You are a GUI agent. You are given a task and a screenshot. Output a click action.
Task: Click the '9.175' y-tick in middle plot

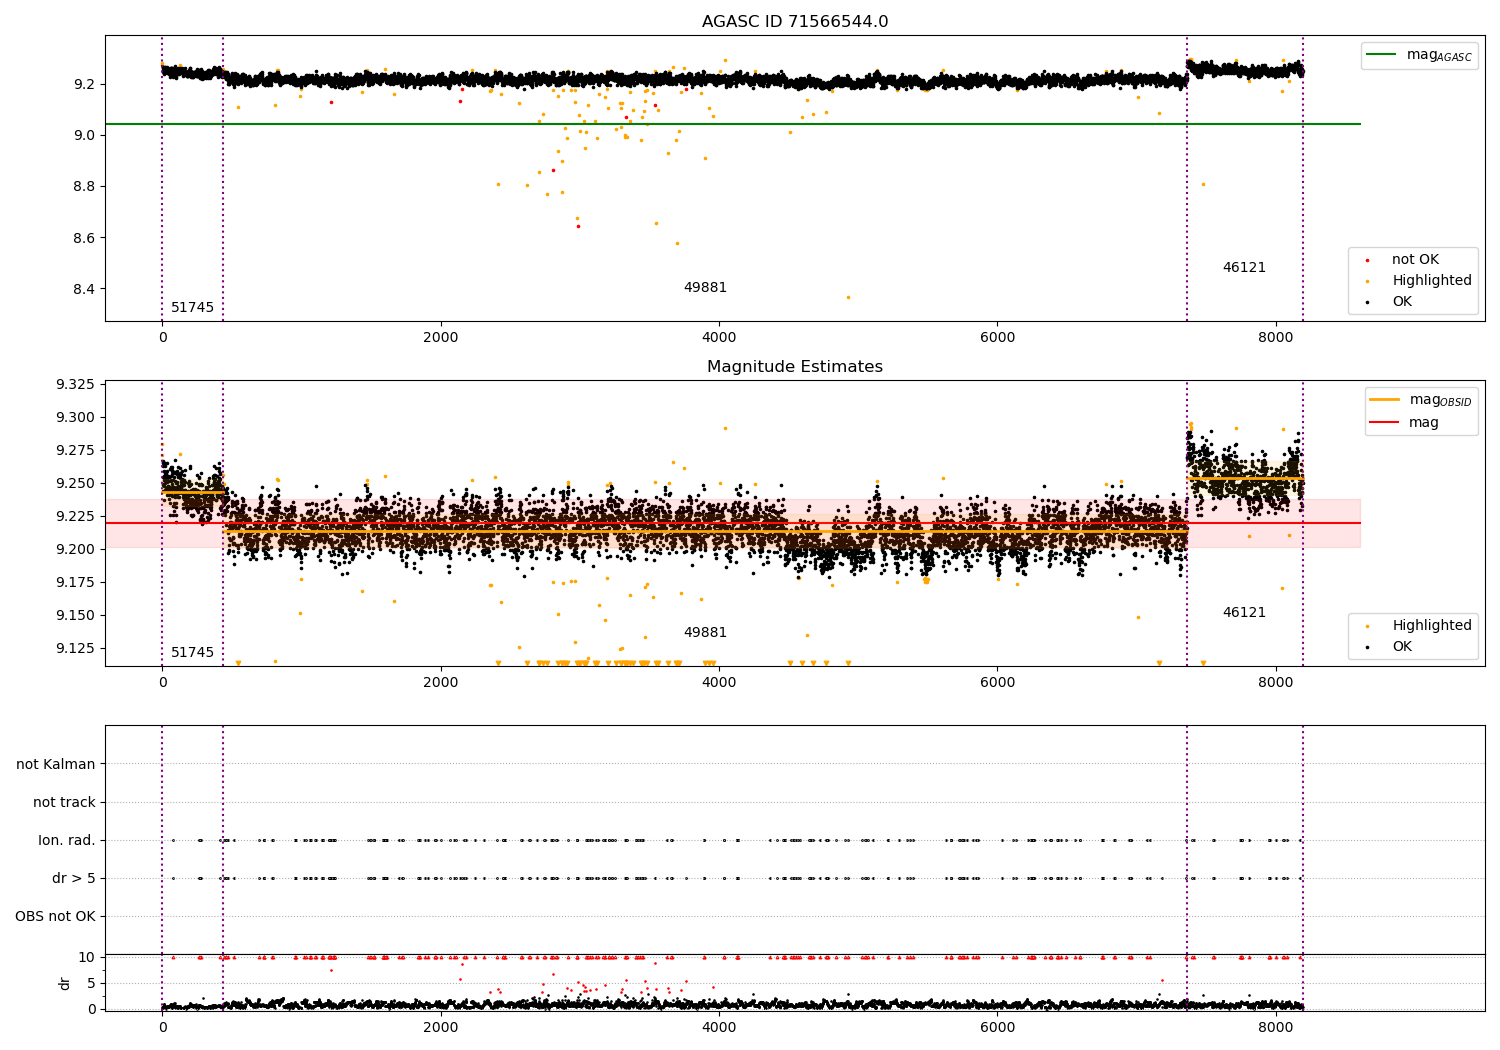(75, 583)
